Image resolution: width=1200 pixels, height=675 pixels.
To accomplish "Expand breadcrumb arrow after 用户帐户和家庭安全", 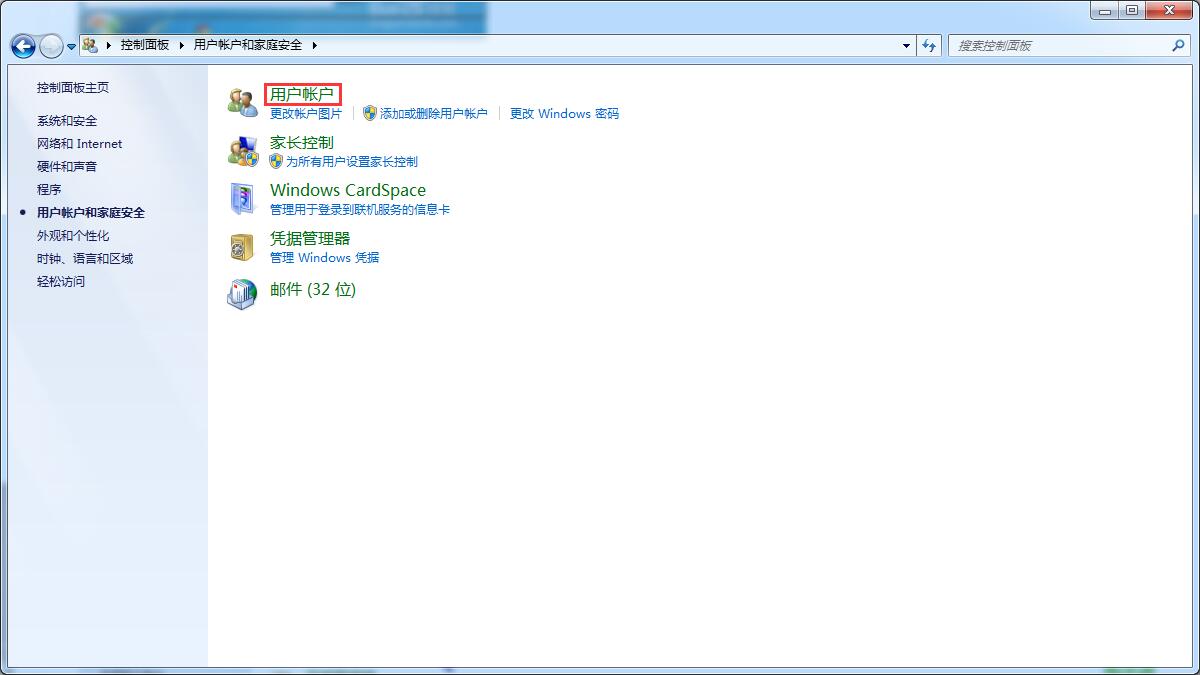I will (x=314, y=45).
